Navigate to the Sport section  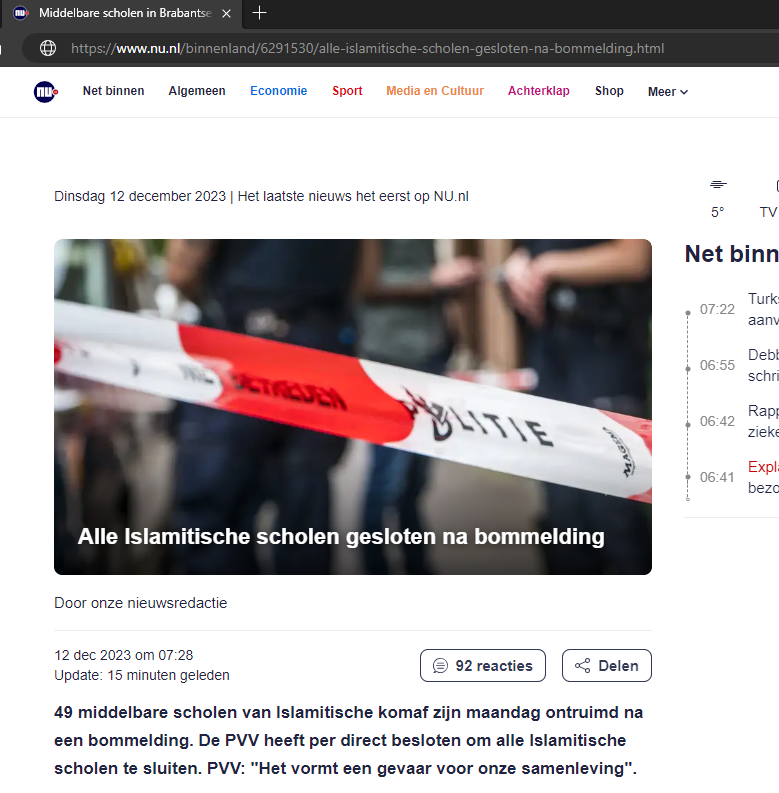pos(347,91)
